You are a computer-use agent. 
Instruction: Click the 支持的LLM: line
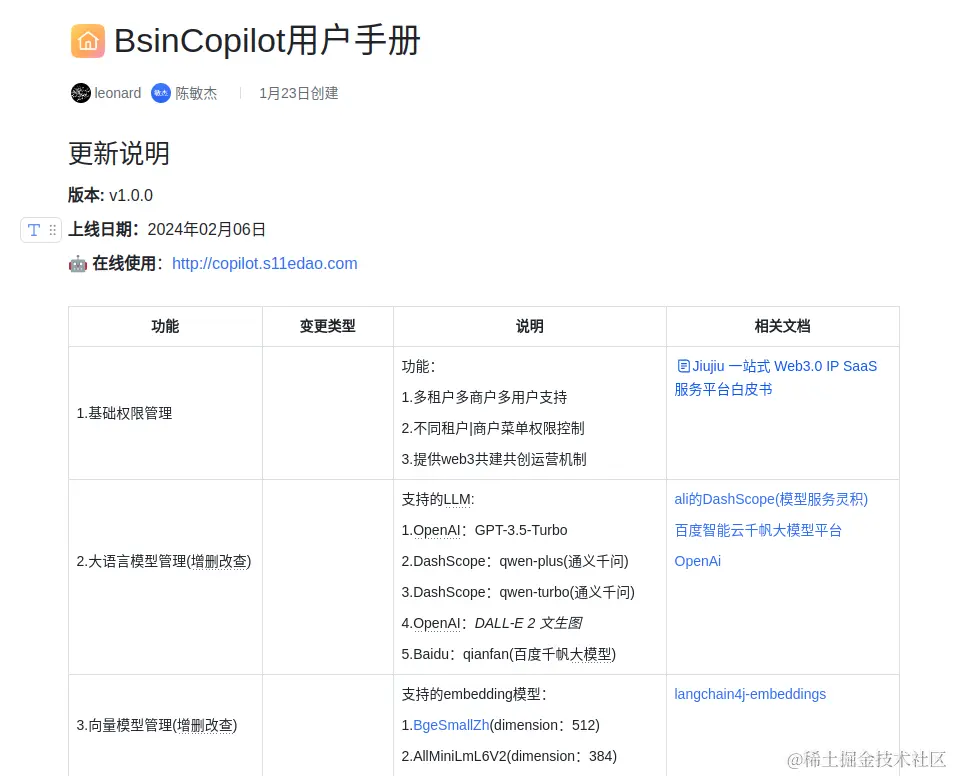point(438,500)
